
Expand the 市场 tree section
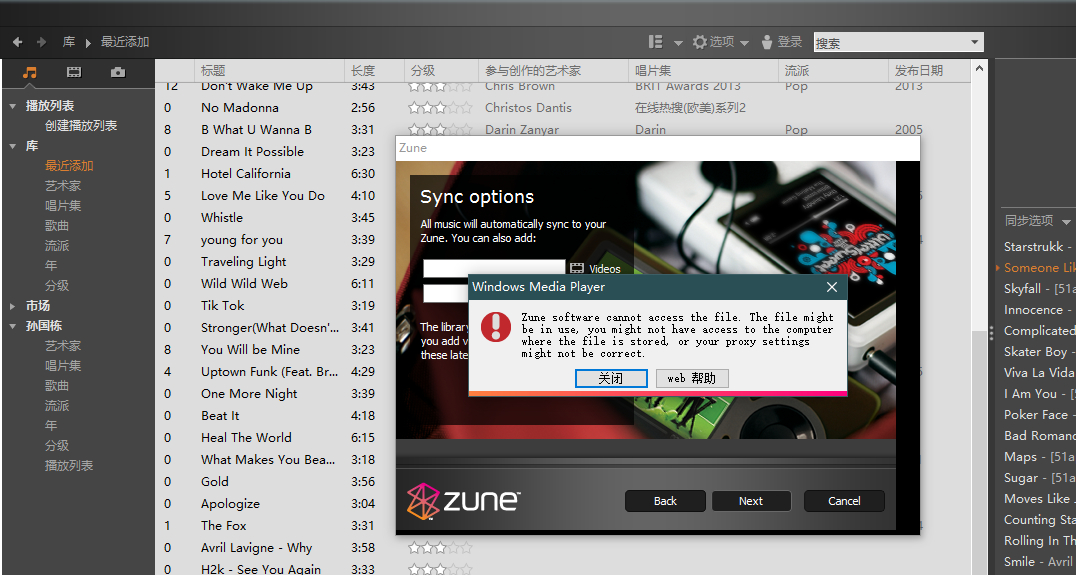tap(12, 306)
